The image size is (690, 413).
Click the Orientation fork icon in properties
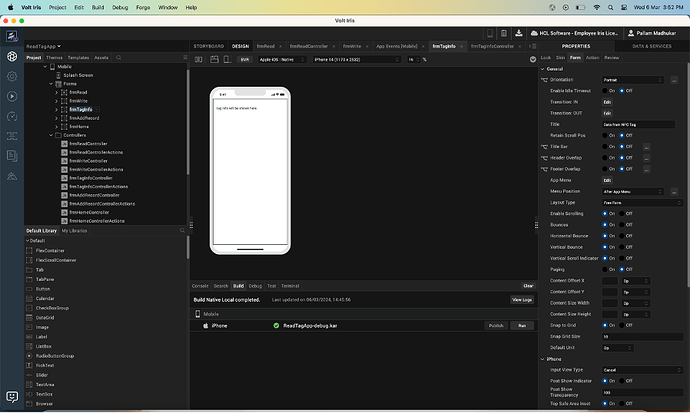point(544,80)
